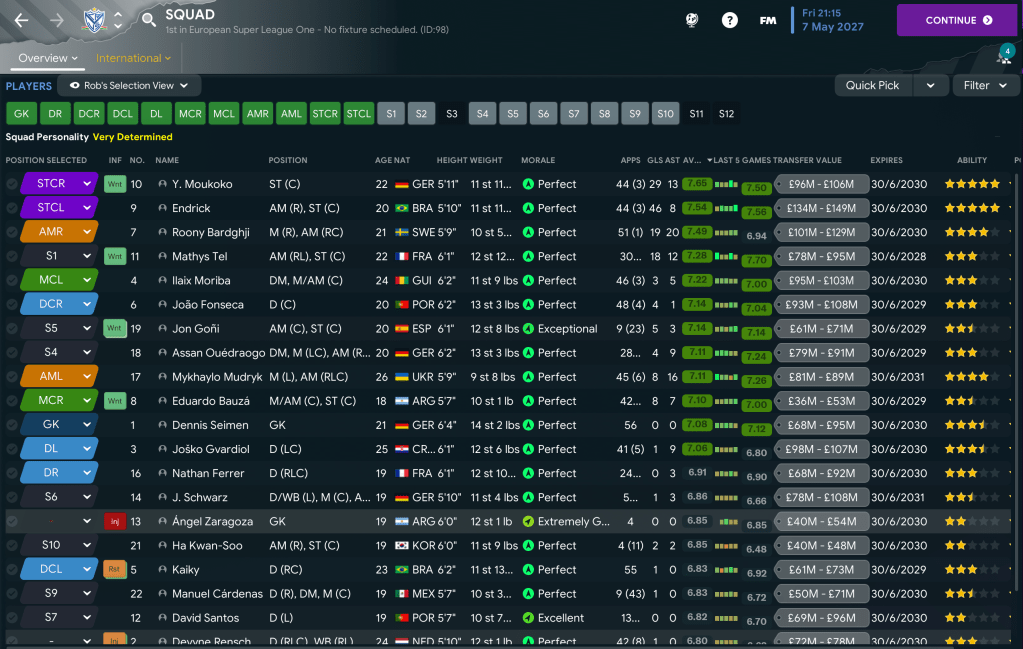Open the search magnifier icon
1023x649 pixels.
point(148,20)
